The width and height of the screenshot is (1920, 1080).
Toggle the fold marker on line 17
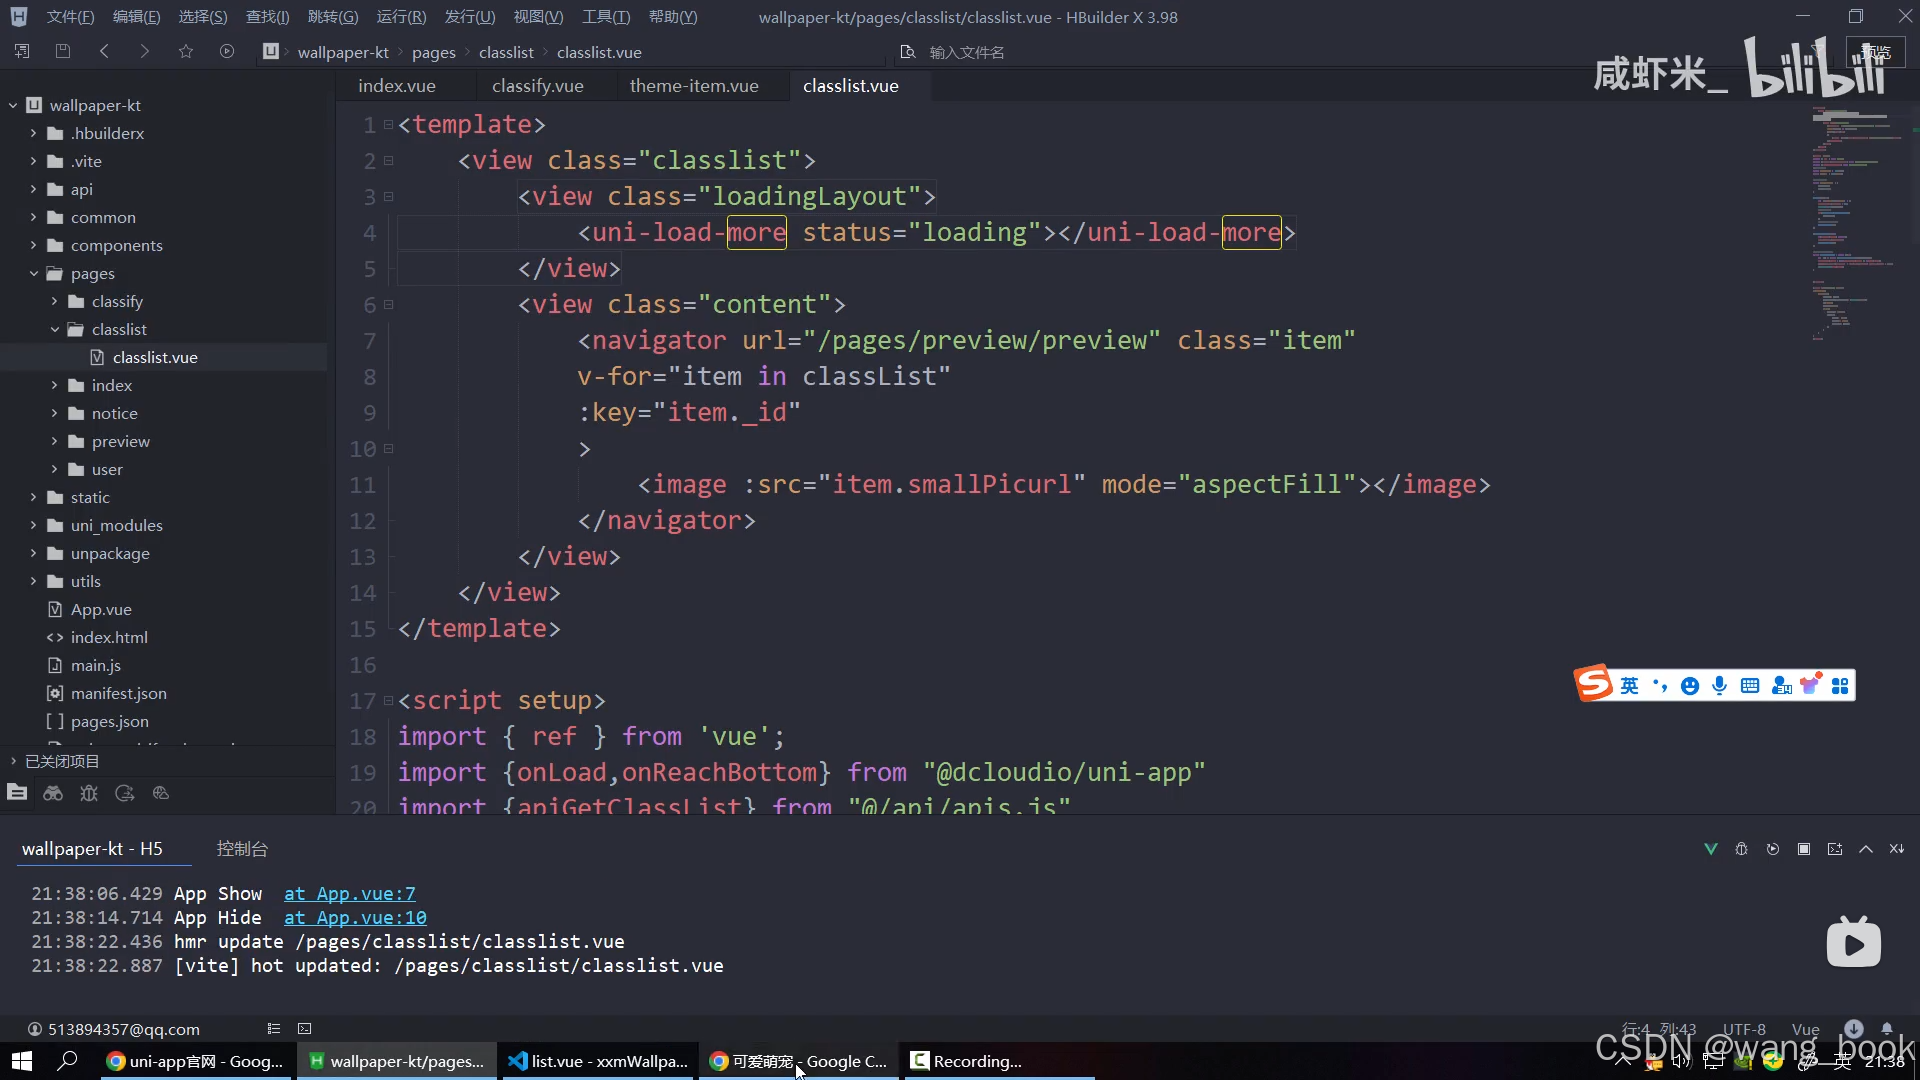click(389, 701)
